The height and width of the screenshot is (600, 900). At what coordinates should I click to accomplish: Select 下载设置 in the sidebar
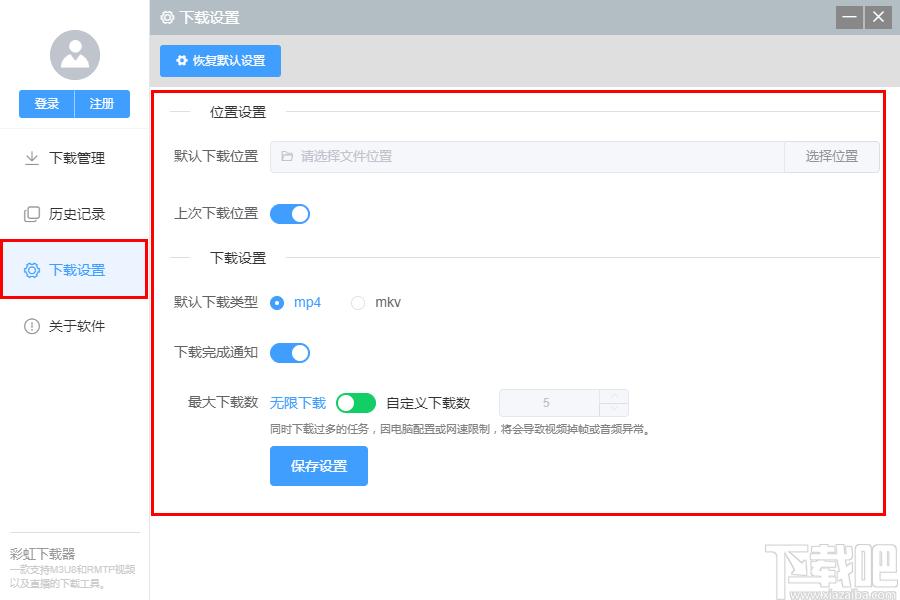click(75, 270)
